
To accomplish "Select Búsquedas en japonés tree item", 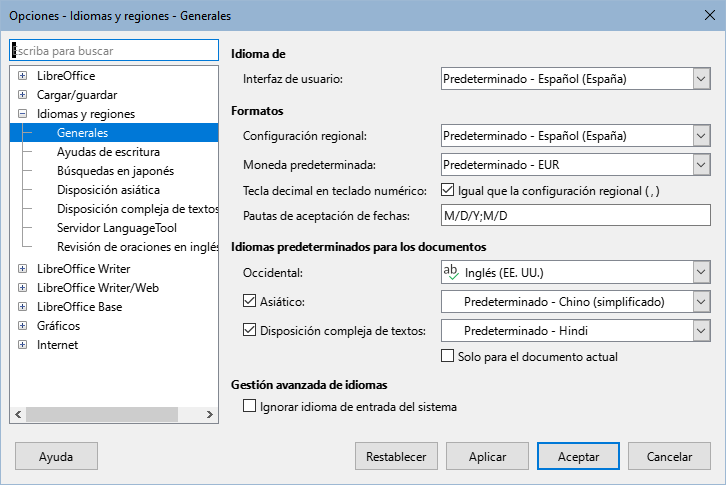I will coord(115,170).
